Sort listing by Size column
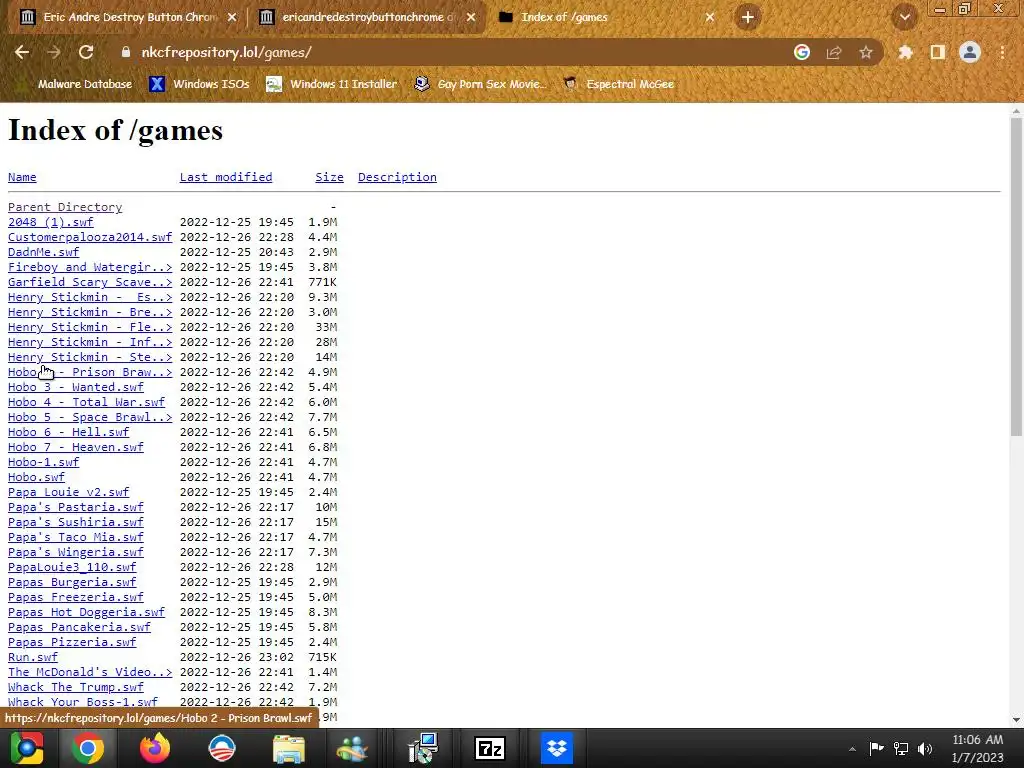Image resolution: width=1024 pixels, height=768 pixels. [x=329, y=177]
